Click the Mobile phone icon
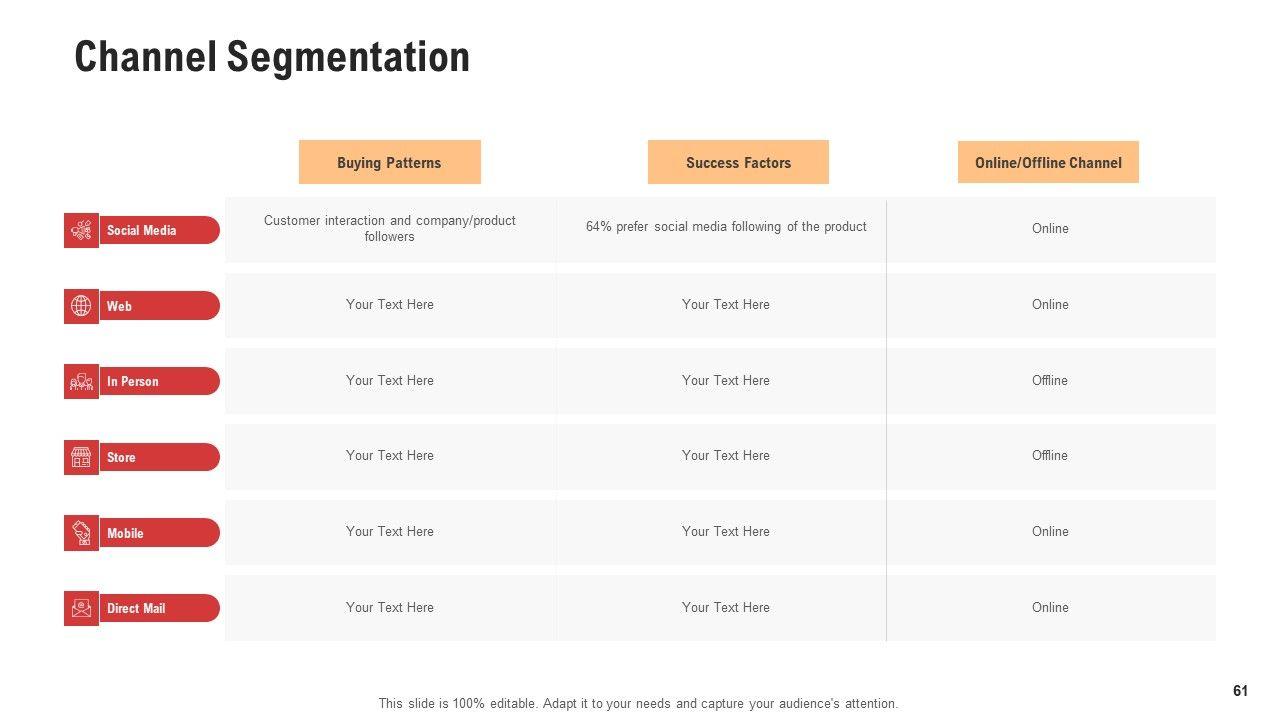This screenshot has width=1280, height=720. (x=81, y=533)
